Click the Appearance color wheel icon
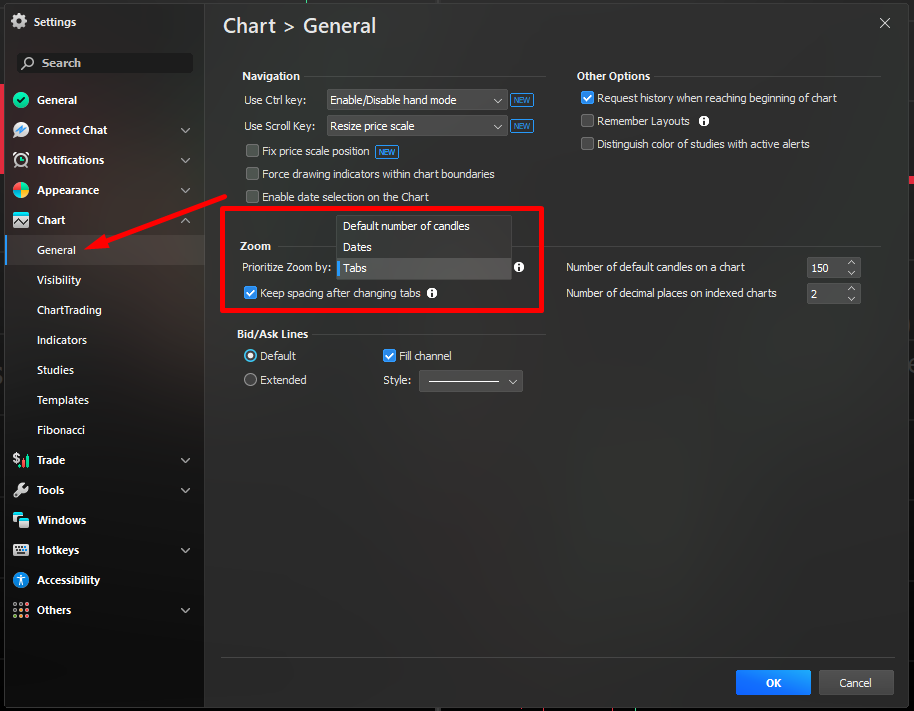 click(x=21, y=190)
